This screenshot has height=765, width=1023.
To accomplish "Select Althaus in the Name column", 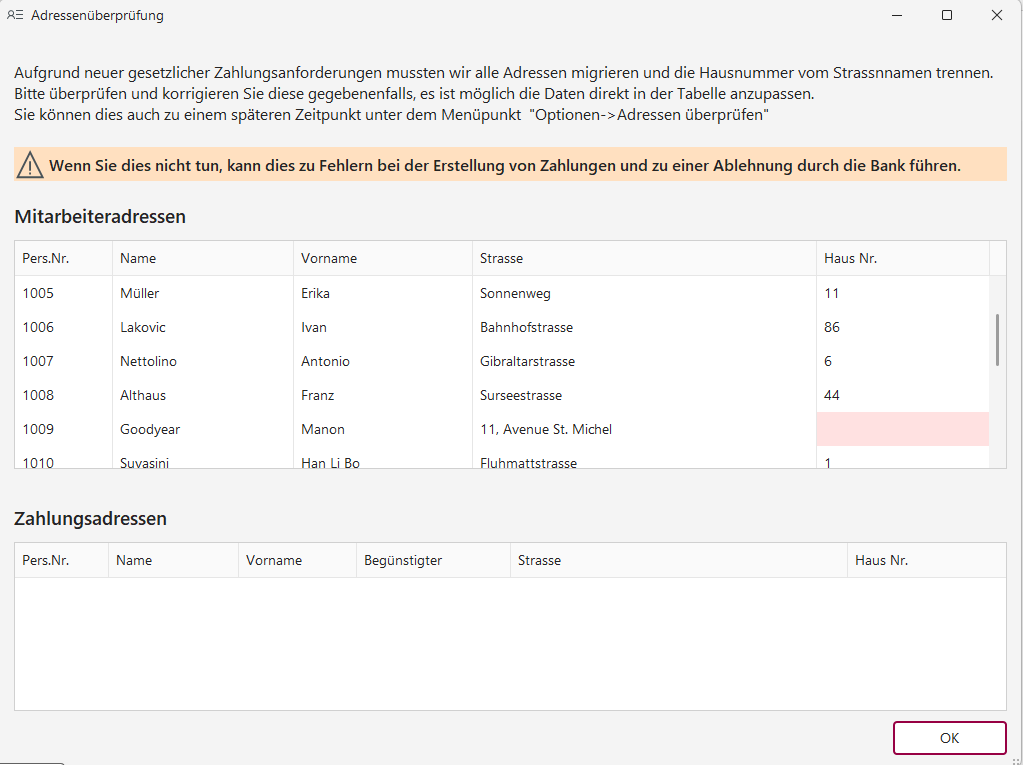I will point(143,395).
